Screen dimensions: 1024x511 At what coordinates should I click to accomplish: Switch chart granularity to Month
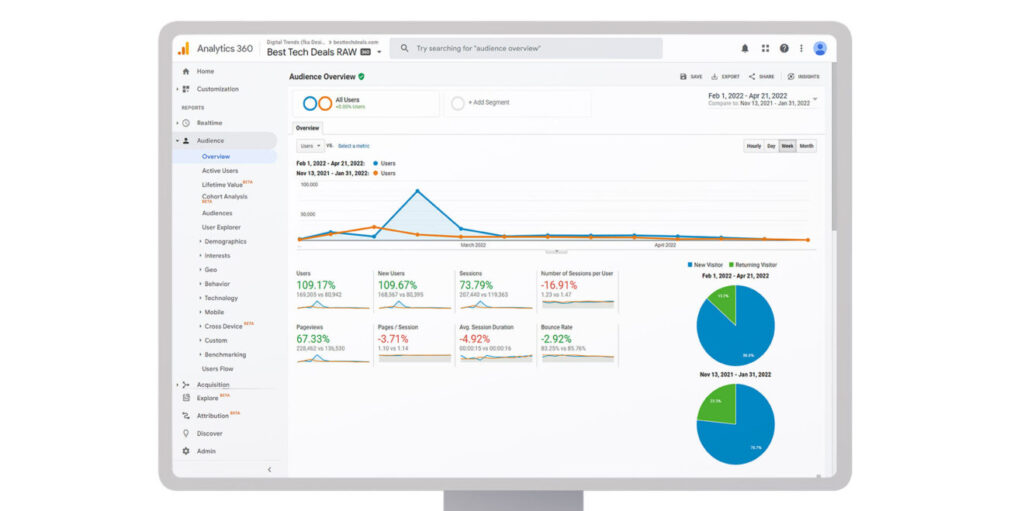coord(806,146)
